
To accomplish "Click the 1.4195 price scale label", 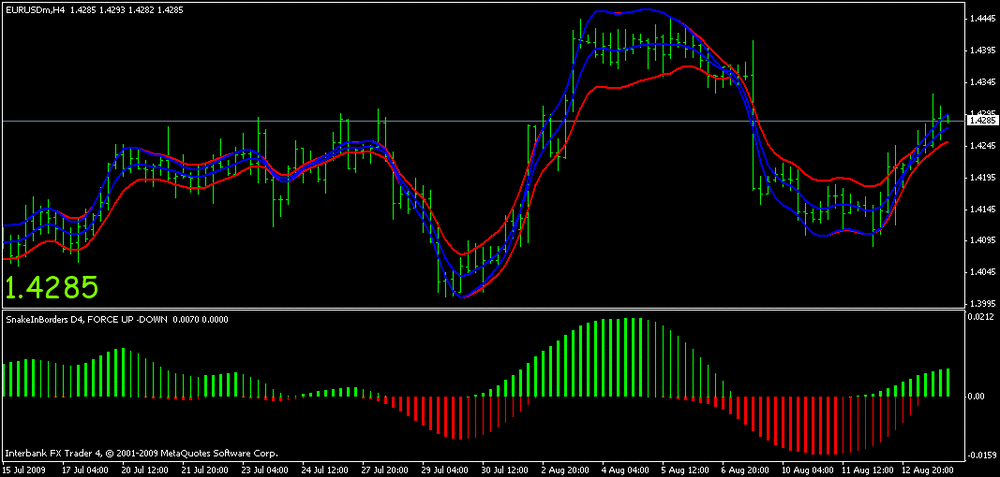I will click(982, 177).
